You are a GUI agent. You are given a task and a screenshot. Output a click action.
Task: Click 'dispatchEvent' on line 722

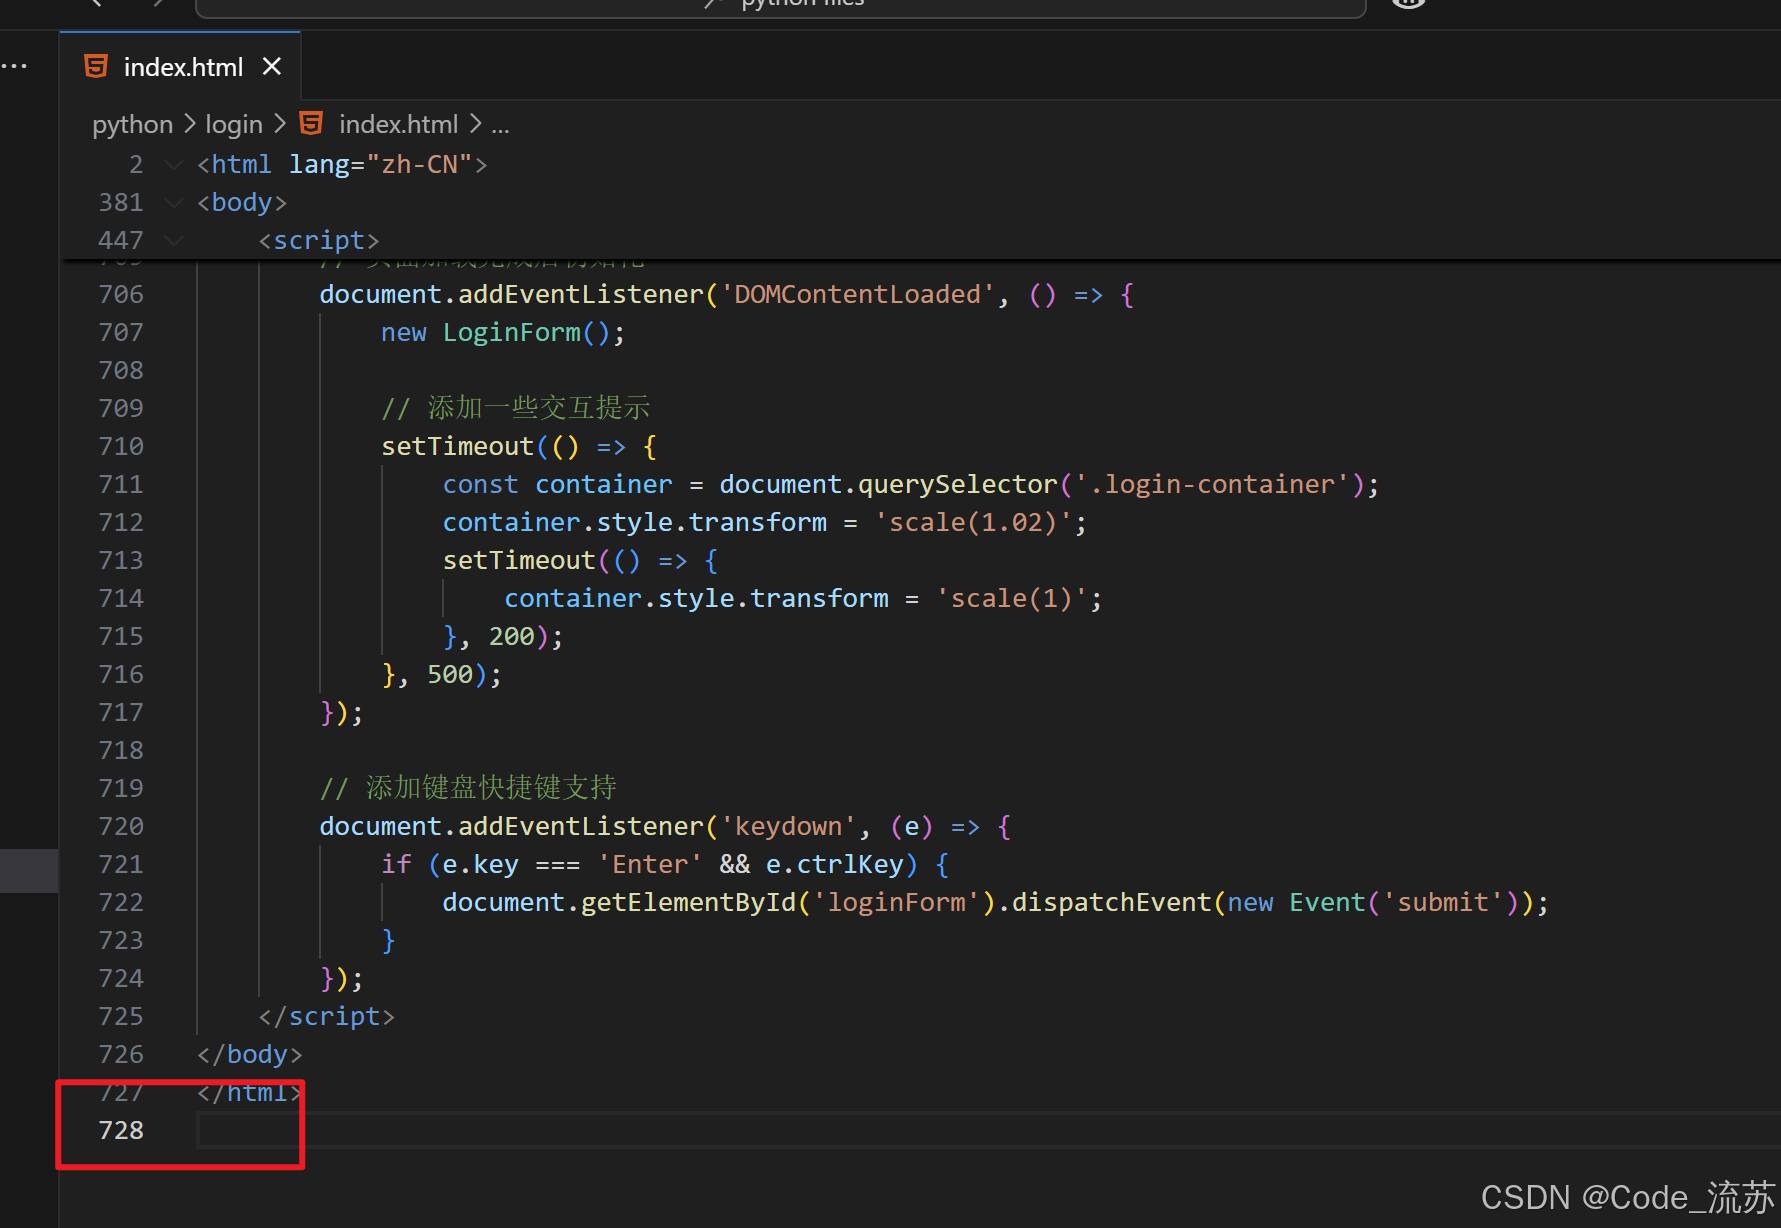point(1111,902)
